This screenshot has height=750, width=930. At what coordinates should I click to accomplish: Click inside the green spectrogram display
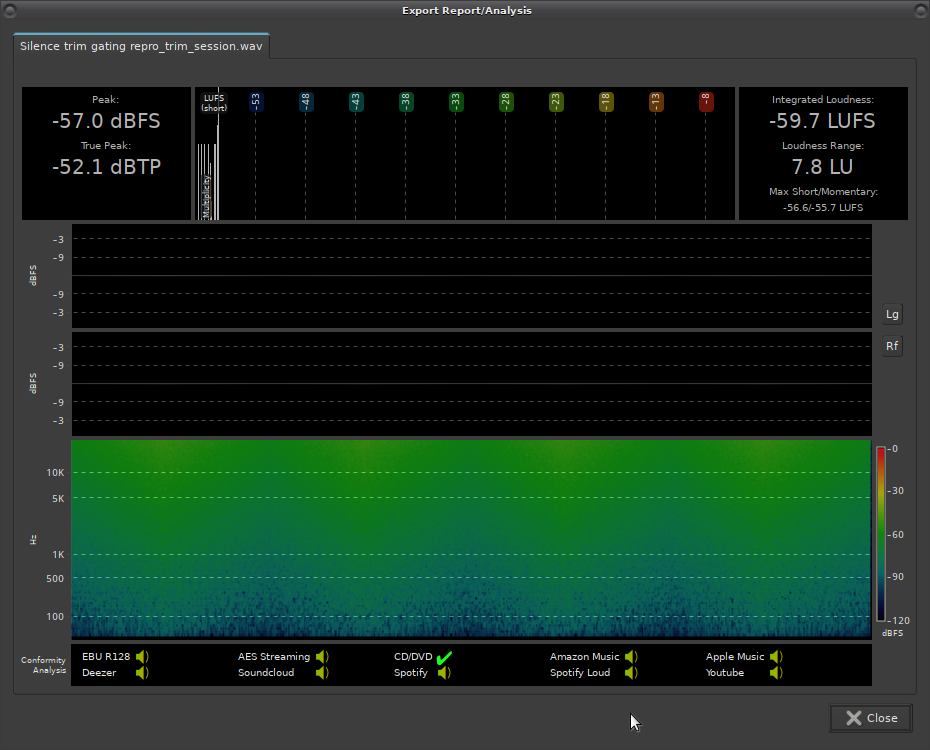click(x=470, y=538)
